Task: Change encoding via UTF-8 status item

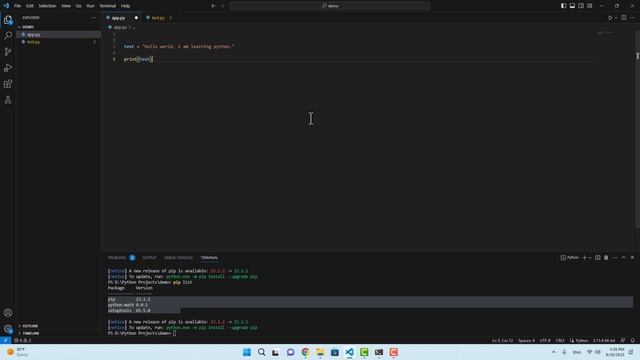Action: (545, 340)
